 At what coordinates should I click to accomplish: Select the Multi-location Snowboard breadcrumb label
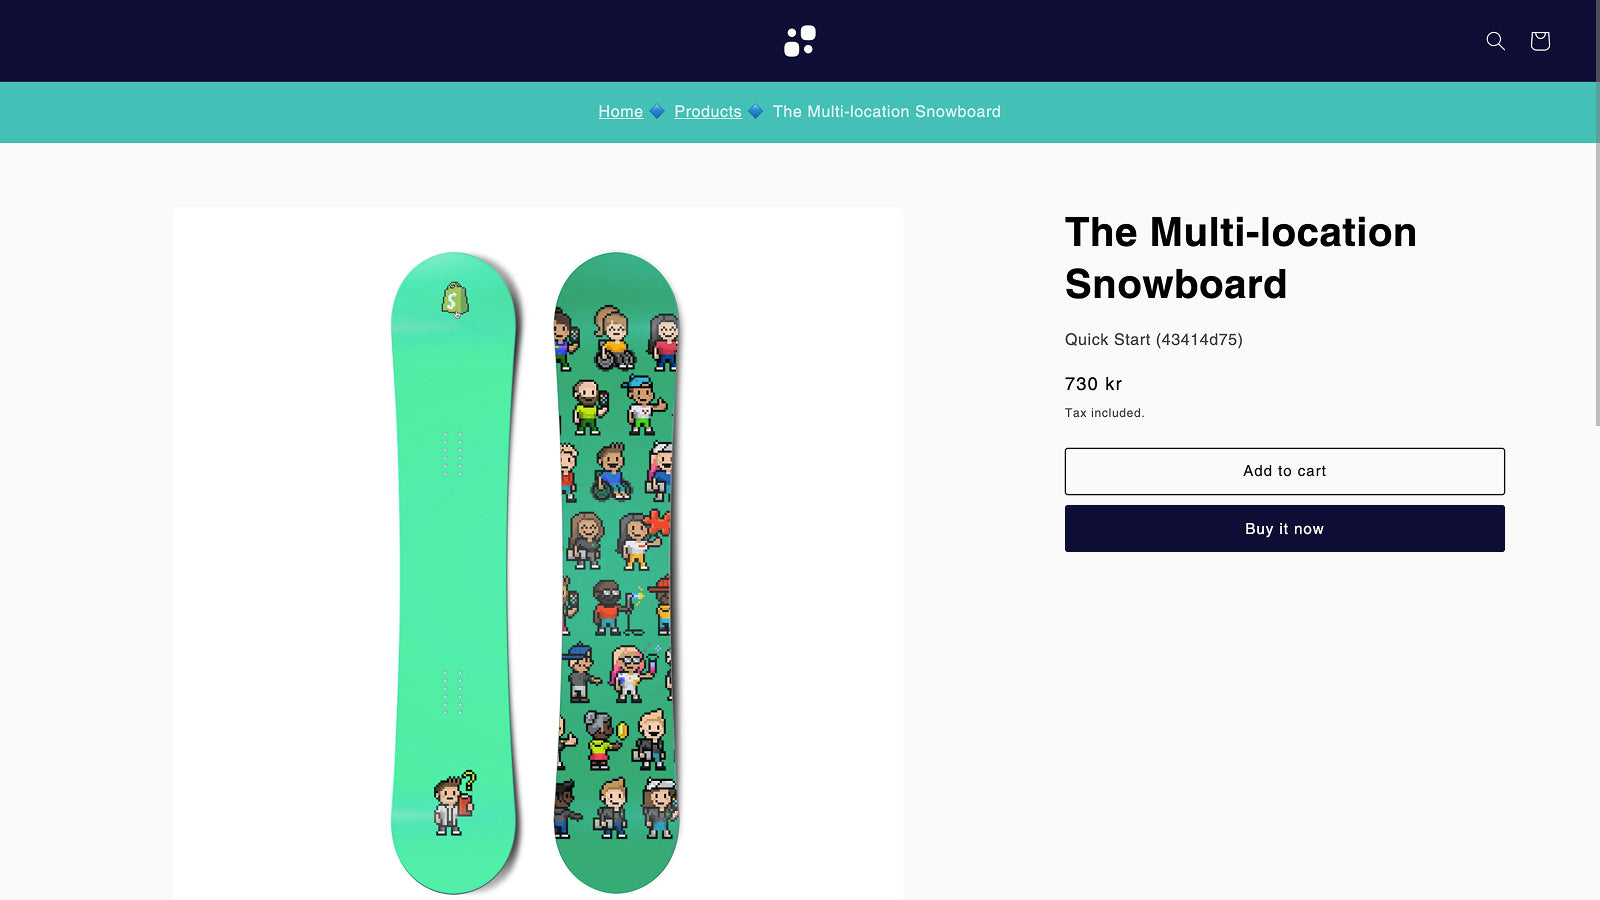tap(886, 111)
